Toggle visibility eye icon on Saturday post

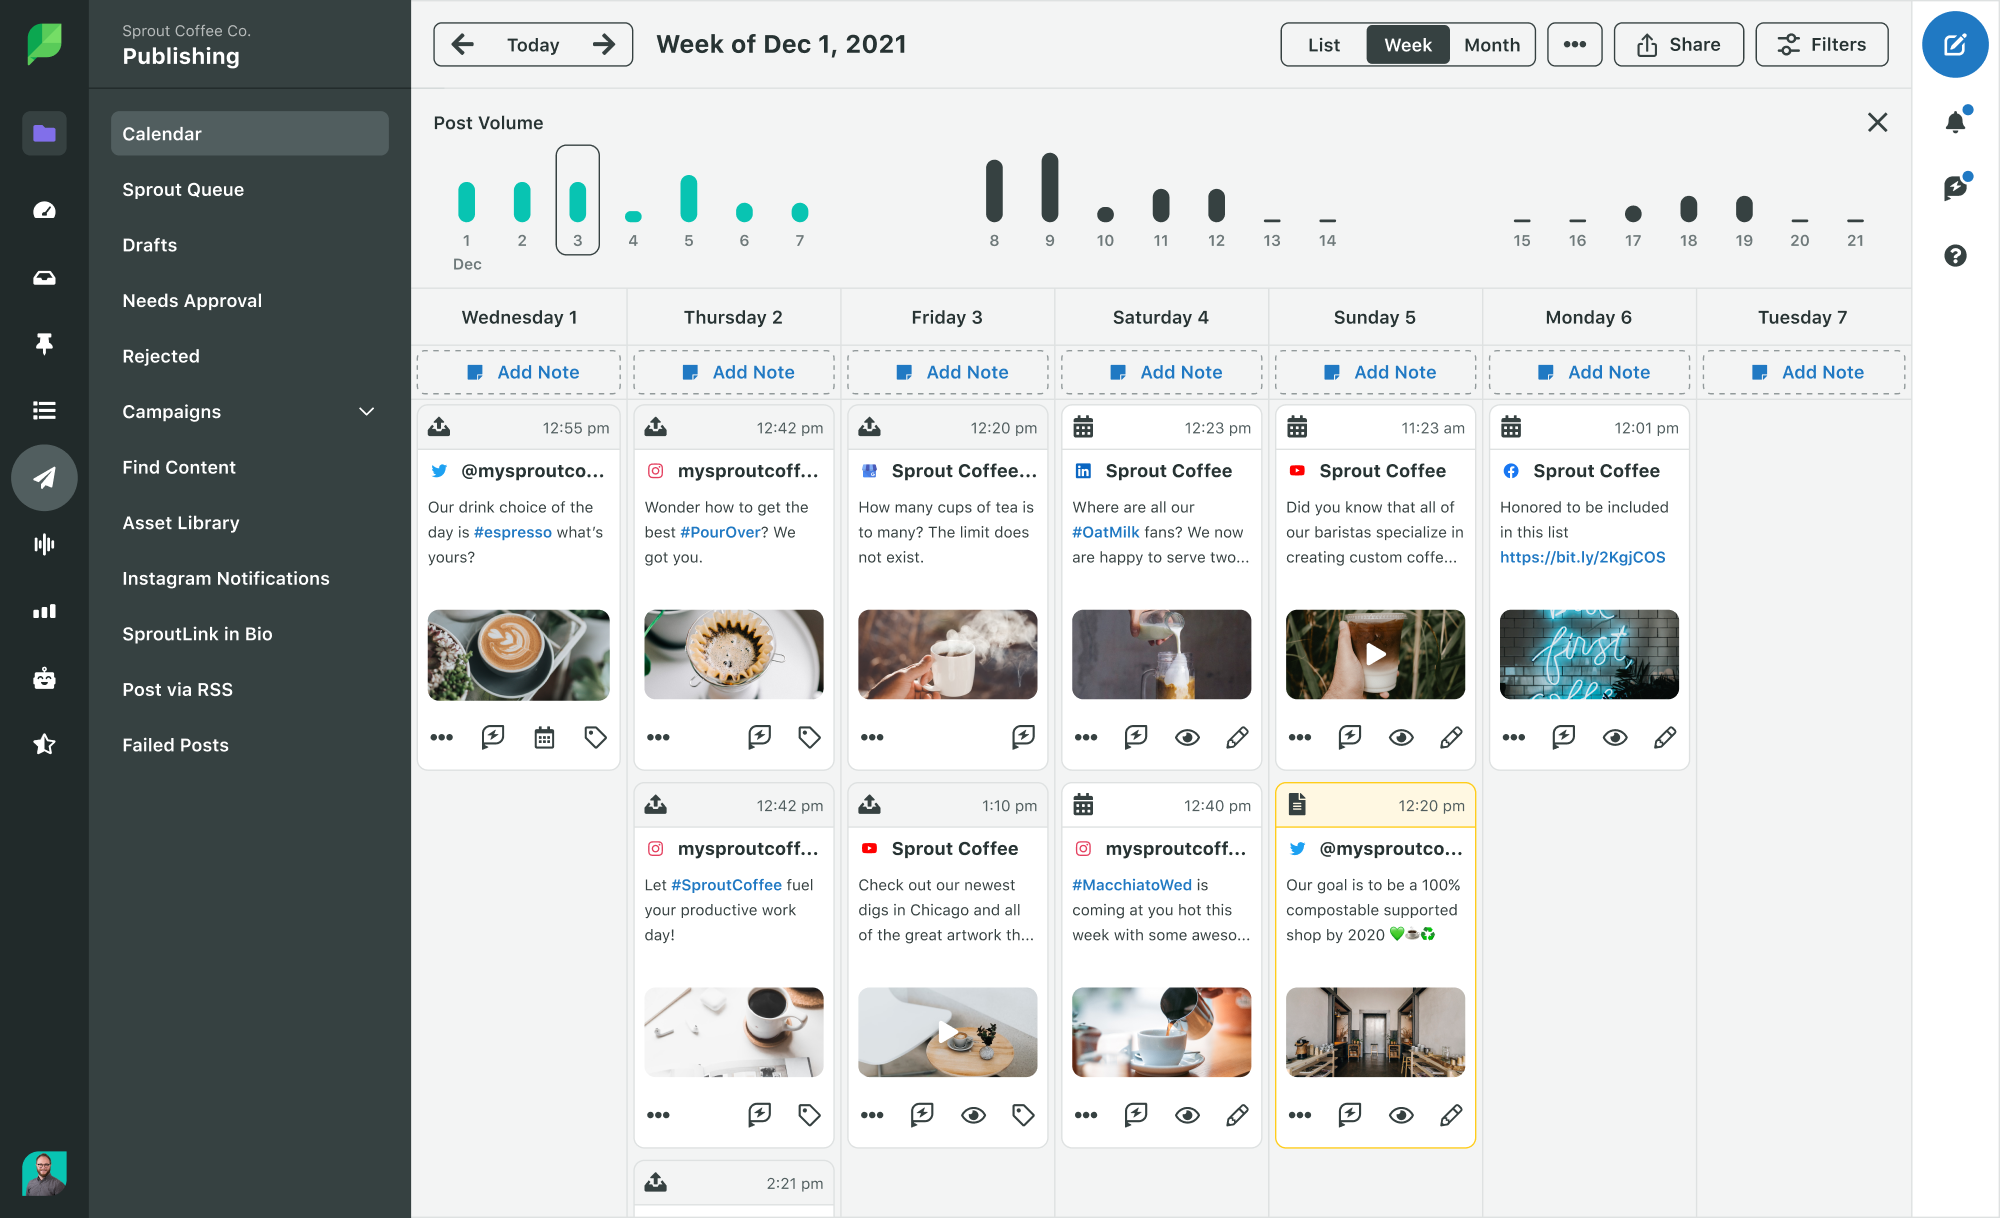1187,737
